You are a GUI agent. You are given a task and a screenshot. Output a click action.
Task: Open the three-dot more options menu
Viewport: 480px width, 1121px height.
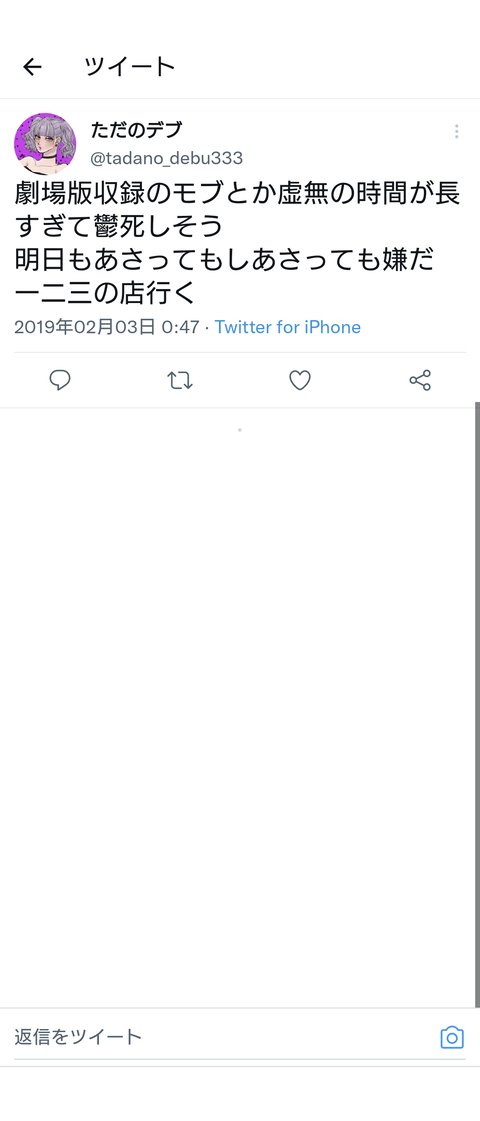(x=456, y=132)
